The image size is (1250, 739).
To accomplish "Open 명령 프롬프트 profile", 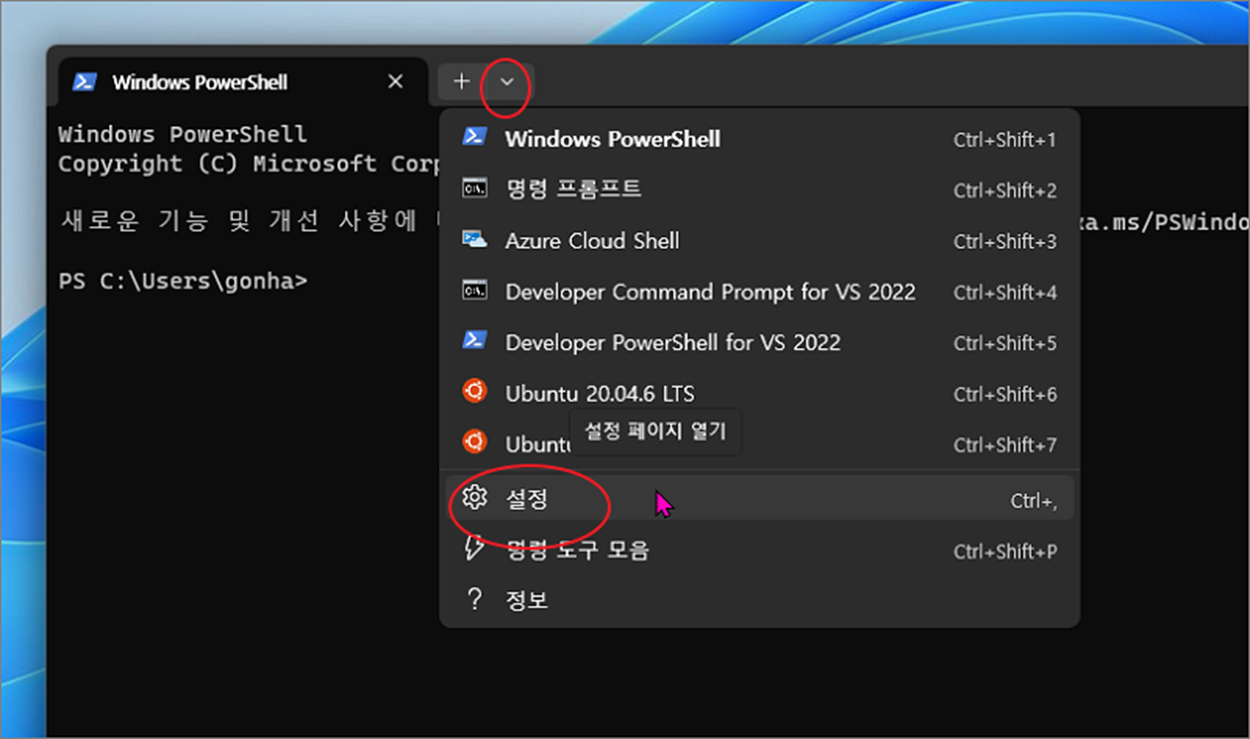I will [x=760, y=189].
